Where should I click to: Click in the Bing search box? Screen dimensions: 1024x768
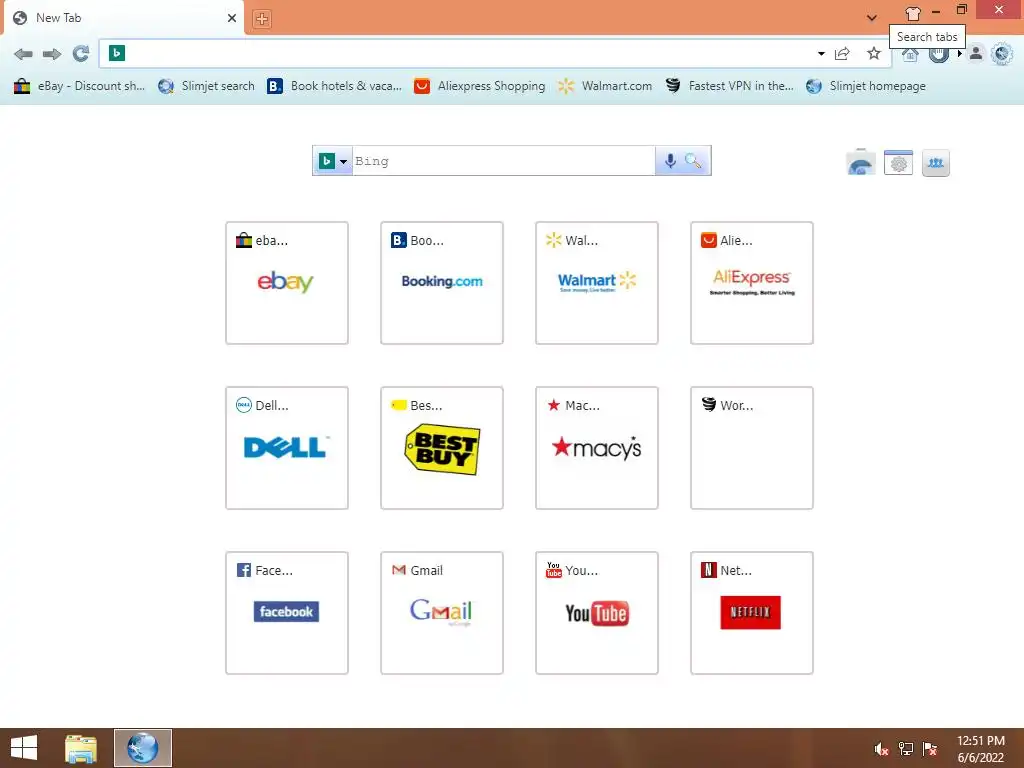click(x=504, y=161)
